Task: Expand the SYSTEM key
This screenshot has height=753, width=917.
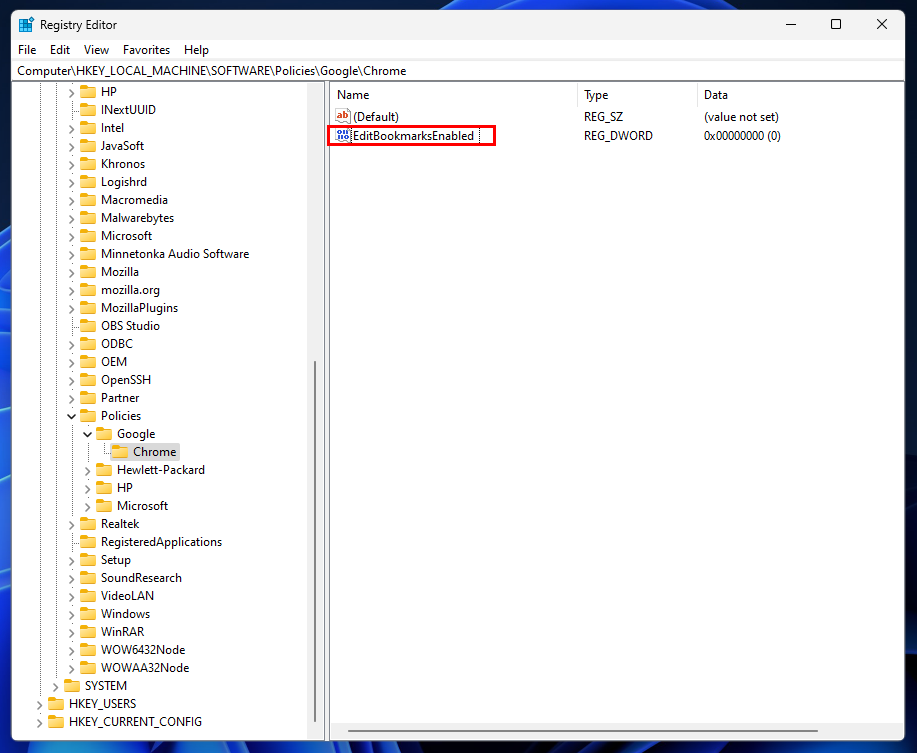Action: [56, 686]
